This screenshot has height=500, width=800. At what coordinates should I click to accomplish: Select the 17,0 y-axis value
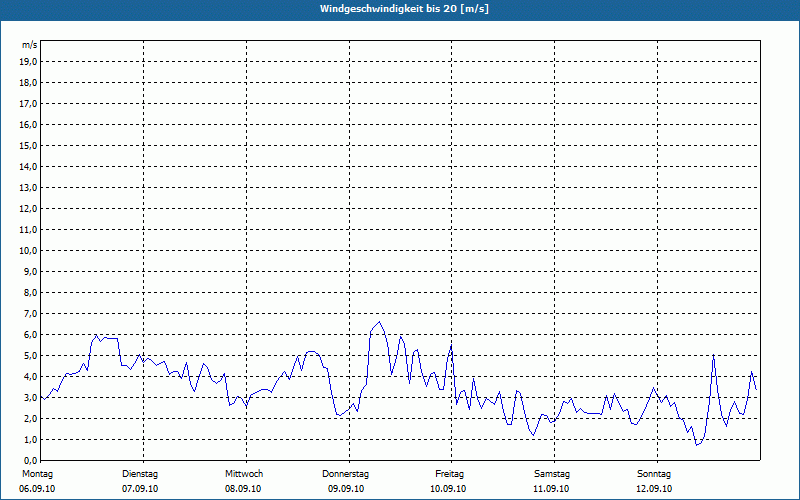pos(29,104)
